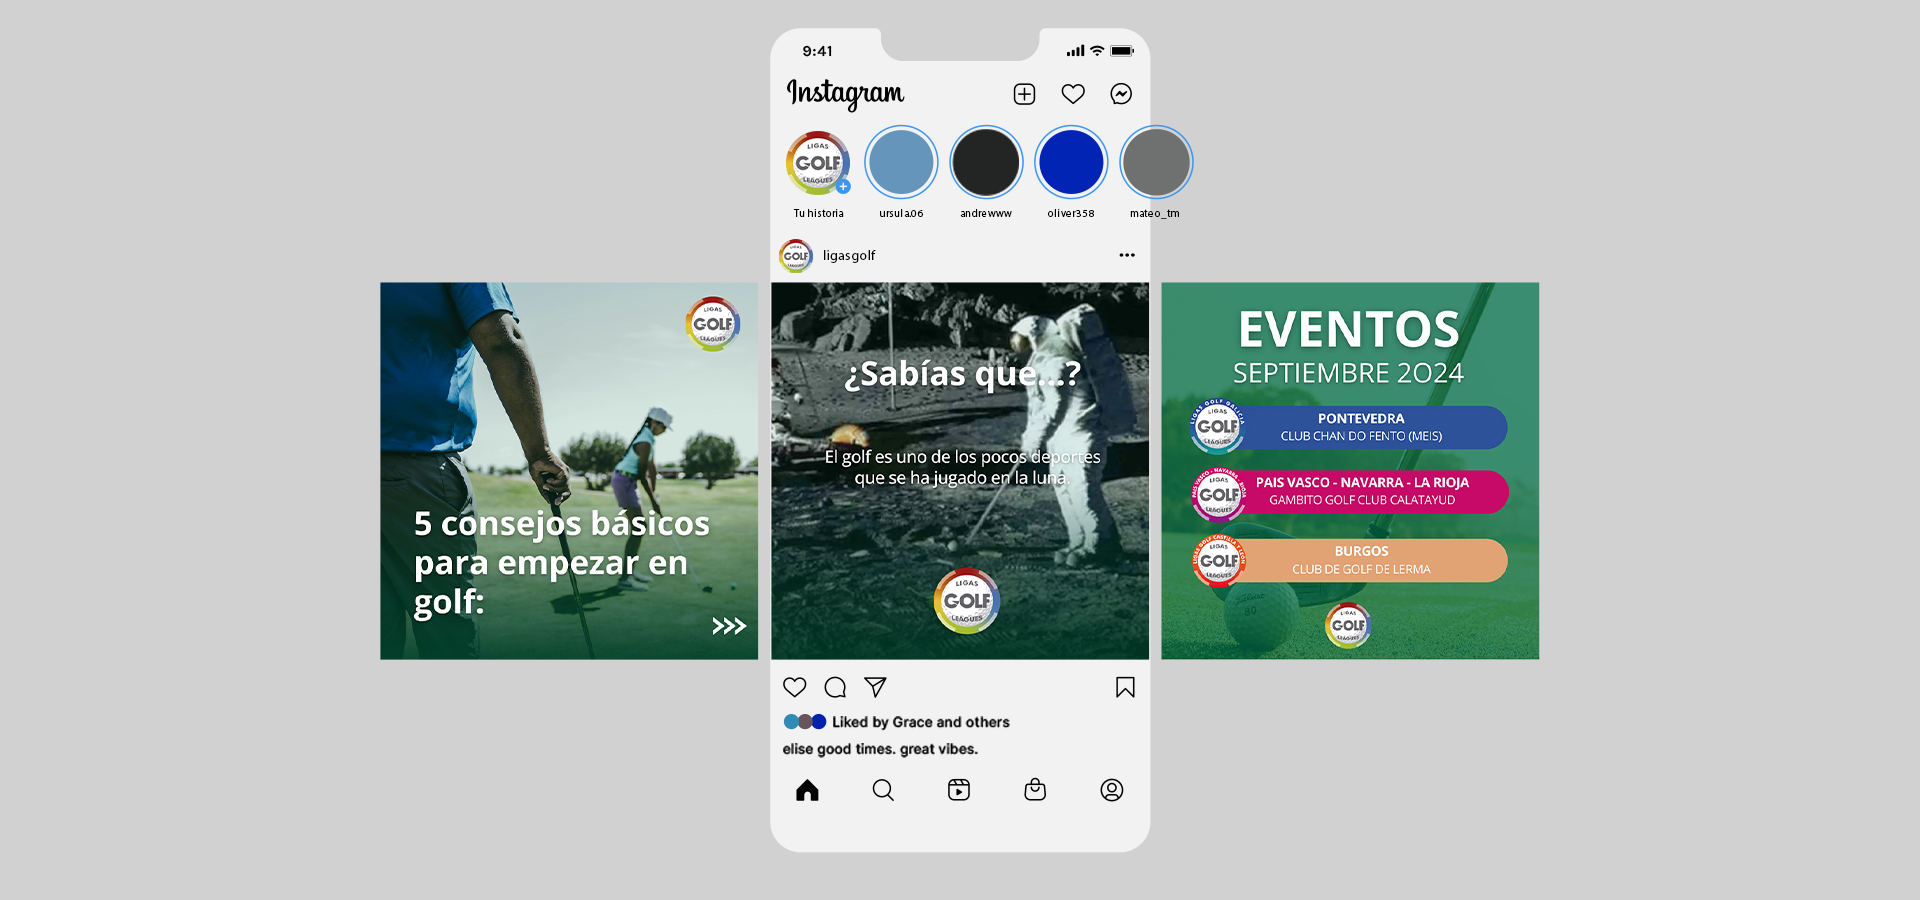The image size is (1920, 900).
Task: Open Profile tab icon
Action: pos(1112,790)
